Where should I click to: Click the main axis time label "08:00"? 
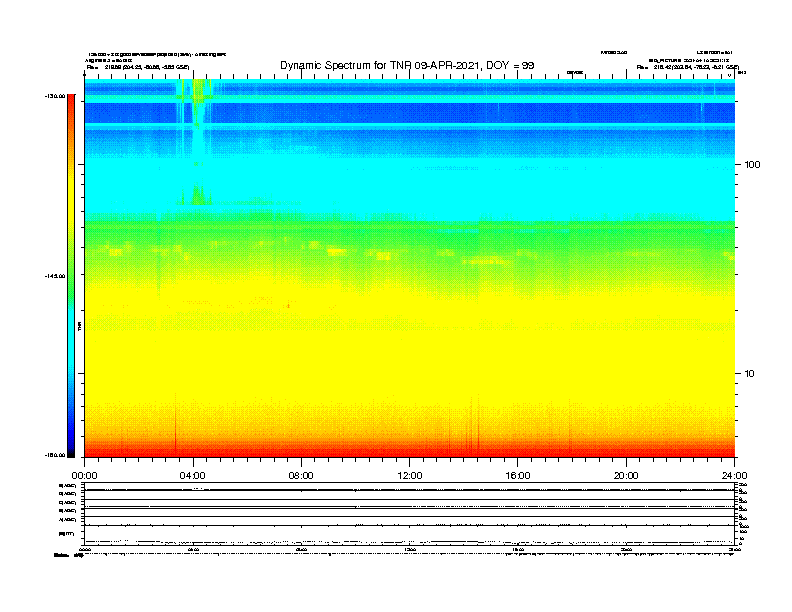coord(301,476)
